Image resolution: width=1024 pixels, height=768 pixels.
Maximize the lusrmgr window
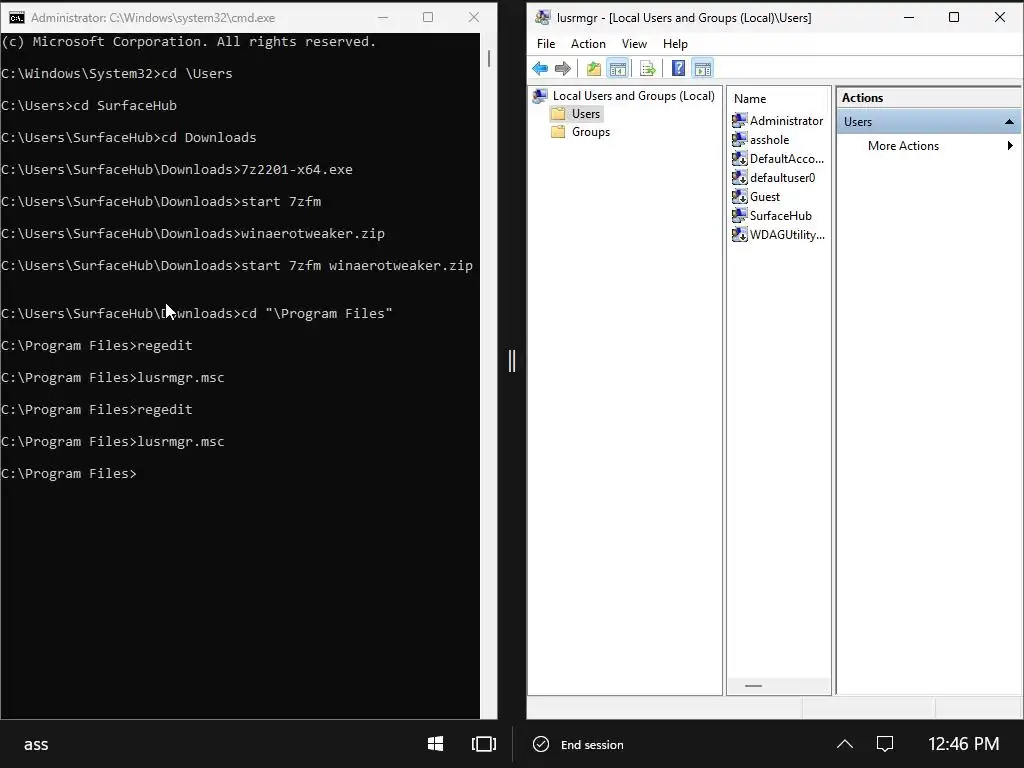[x=953, y=18]
